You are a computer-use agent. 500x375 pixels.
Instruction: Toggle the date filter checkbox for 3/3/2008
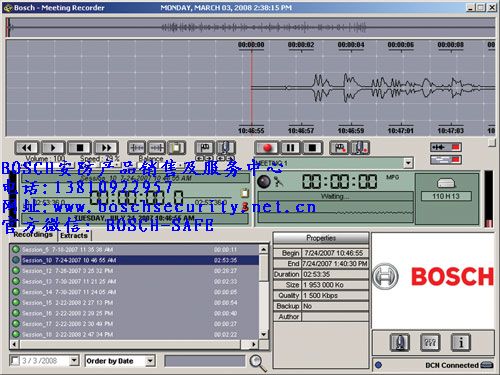tap(15, 361)
